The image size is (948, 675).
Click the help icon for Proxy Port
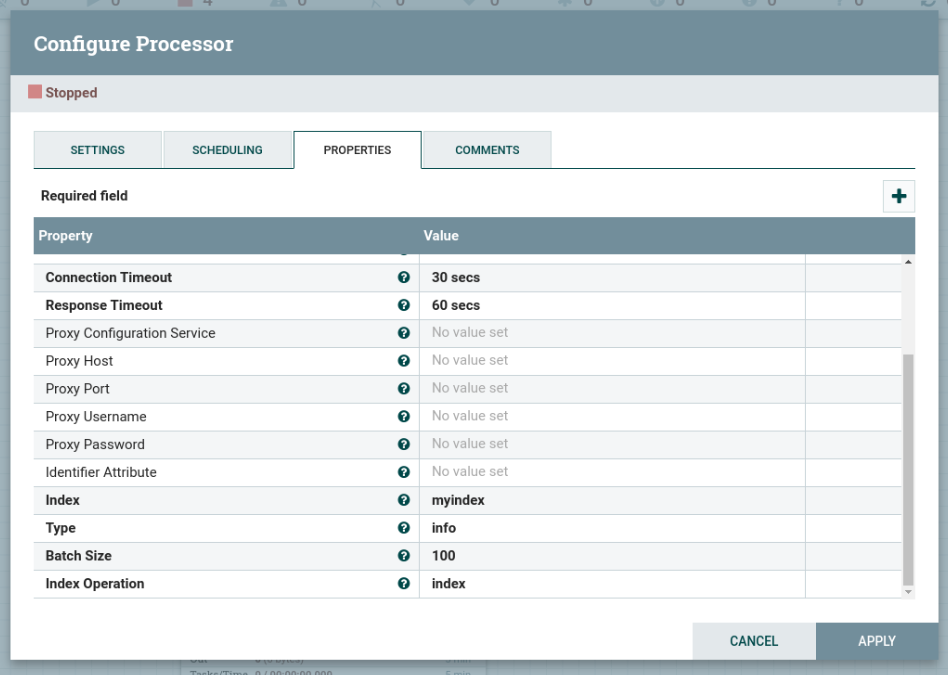[404, 388]
